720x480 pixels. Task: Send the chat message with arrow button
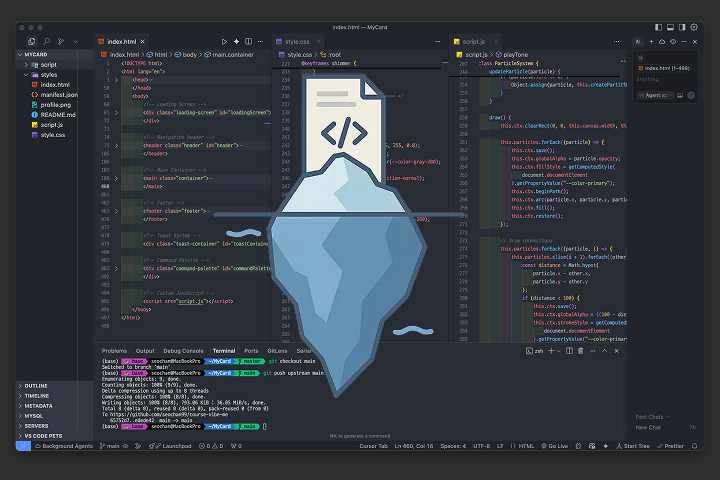[x=691, y=95]
